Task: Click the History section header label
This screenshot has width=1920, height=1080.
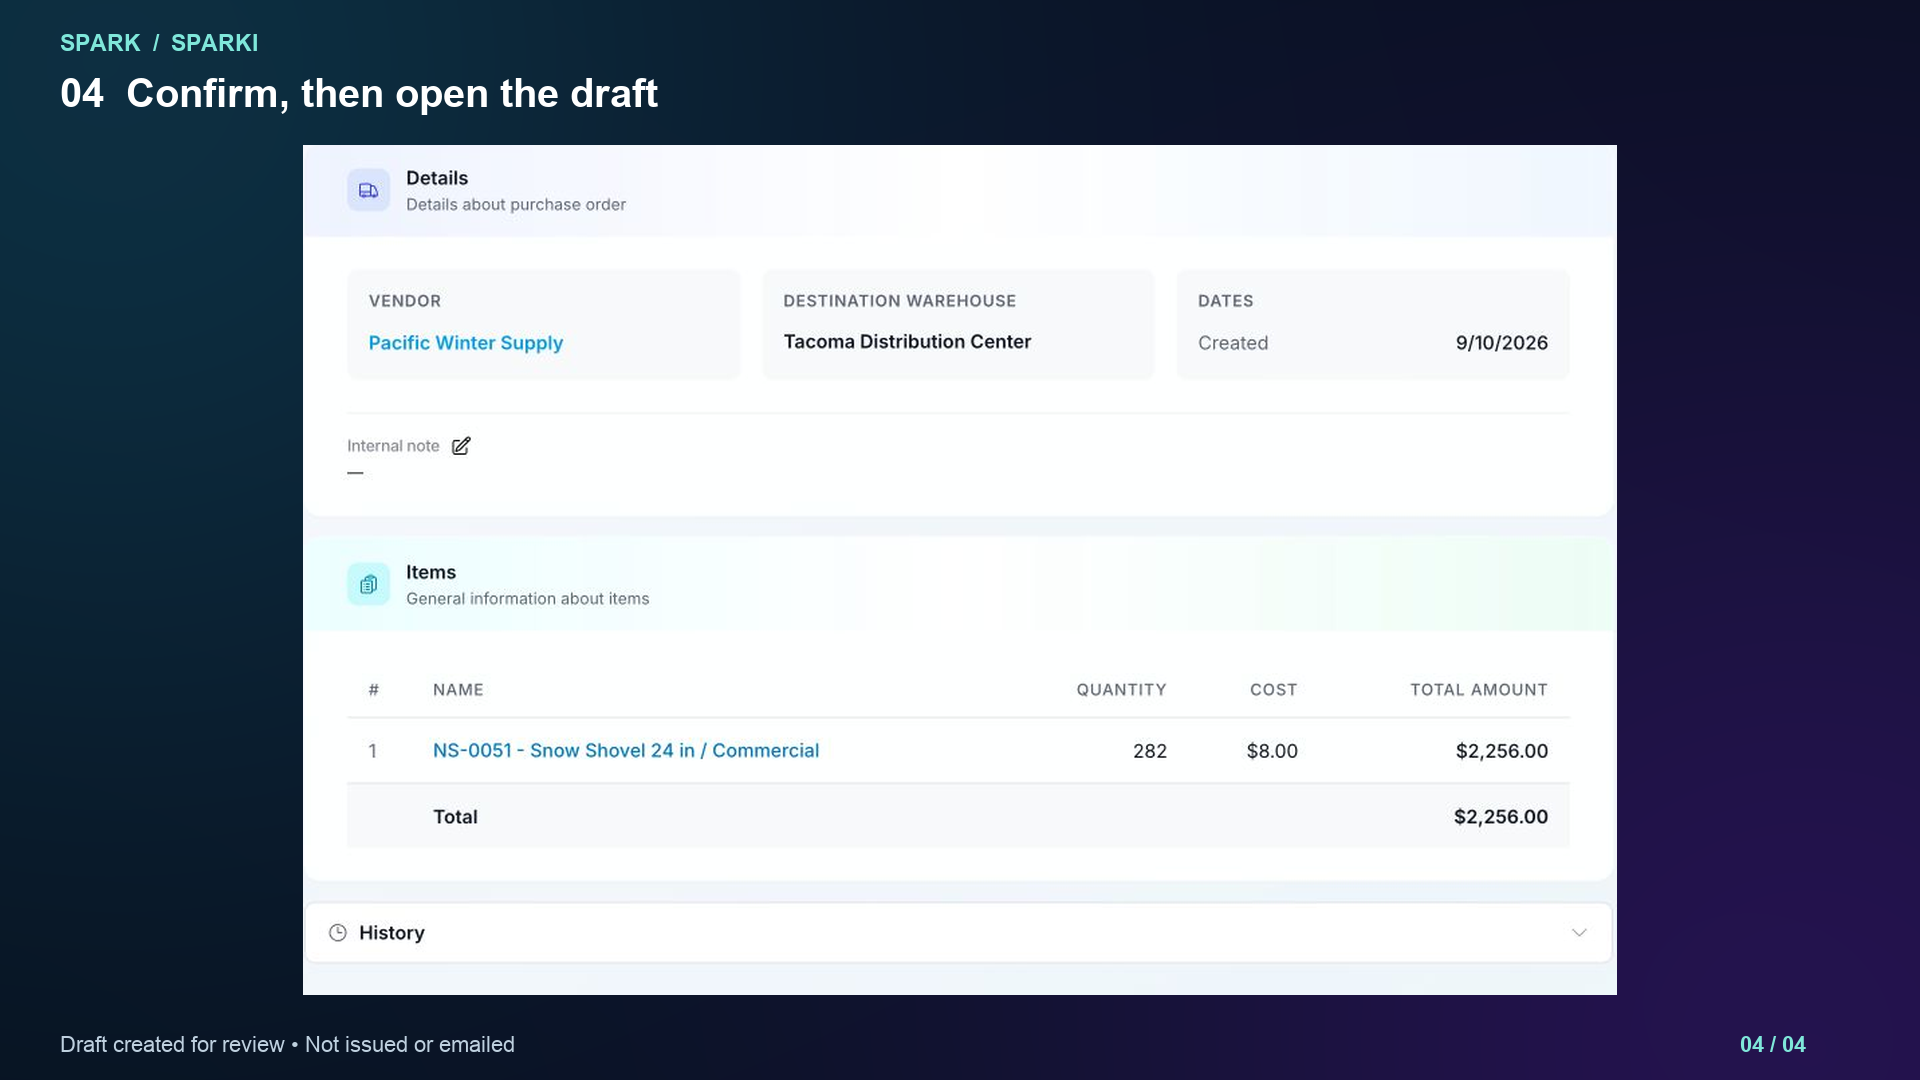Action: pos(392,933)
